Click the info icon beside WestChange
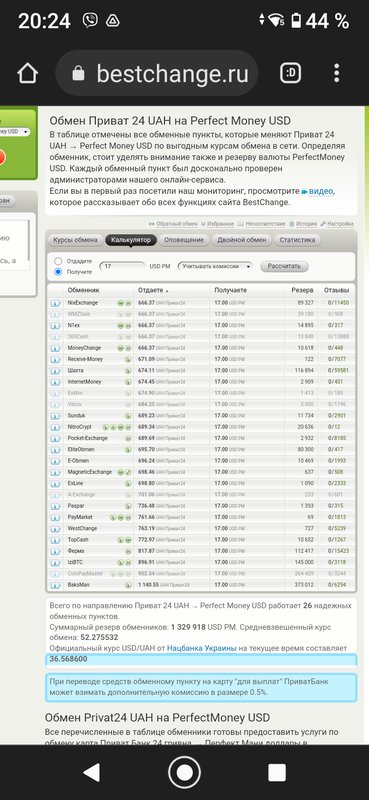Viewport: 369px width, 800px height. coord(55,529)
